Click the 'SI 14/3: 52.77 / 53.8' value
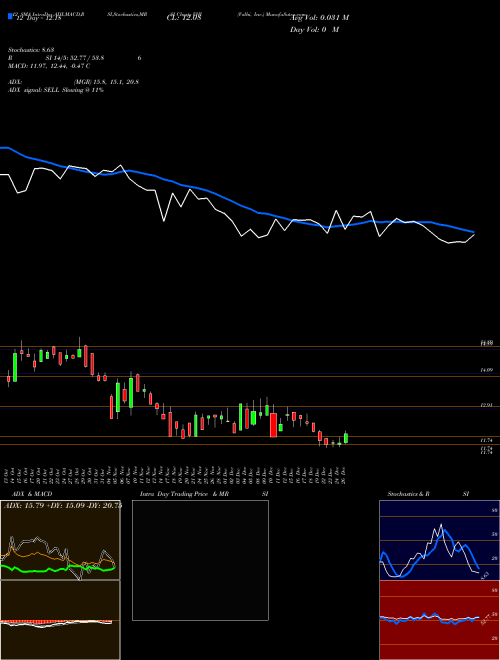 (x=75, y=58)
